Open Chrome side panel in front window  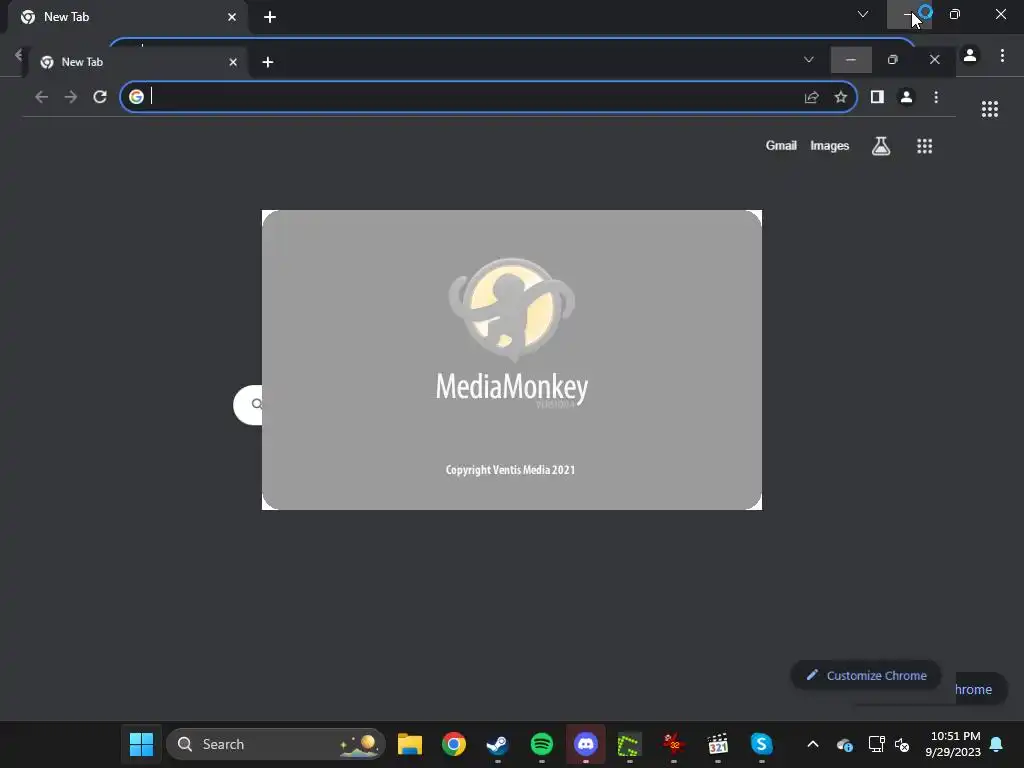[x=877, y=97]
